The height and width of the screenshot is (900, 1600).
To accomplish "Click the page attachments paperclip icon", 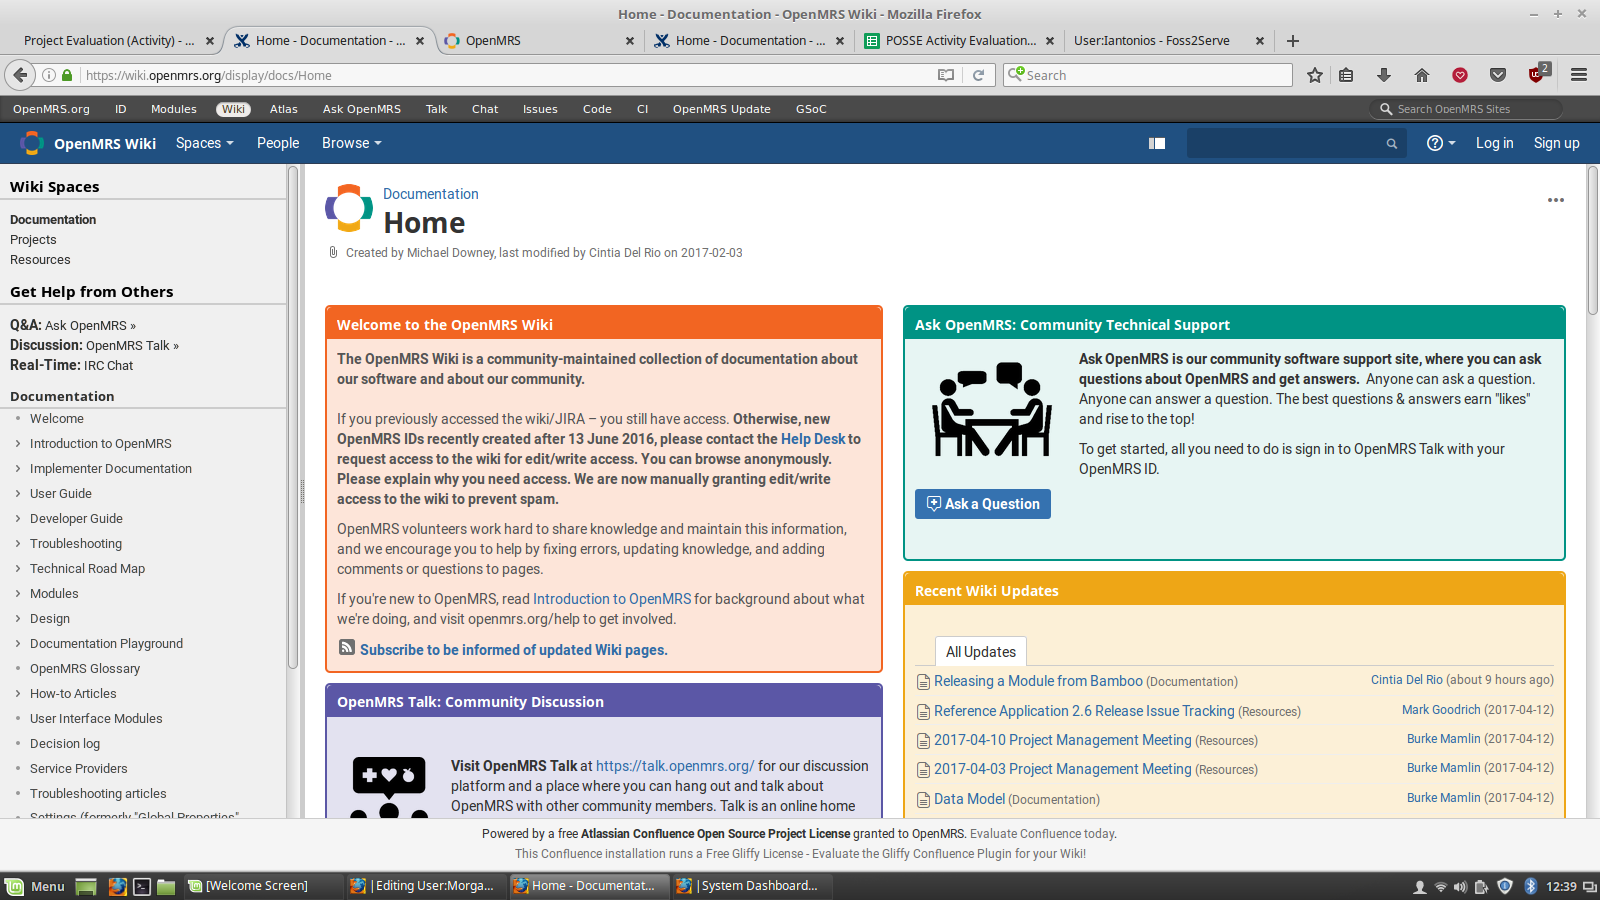I will [333, 253].
